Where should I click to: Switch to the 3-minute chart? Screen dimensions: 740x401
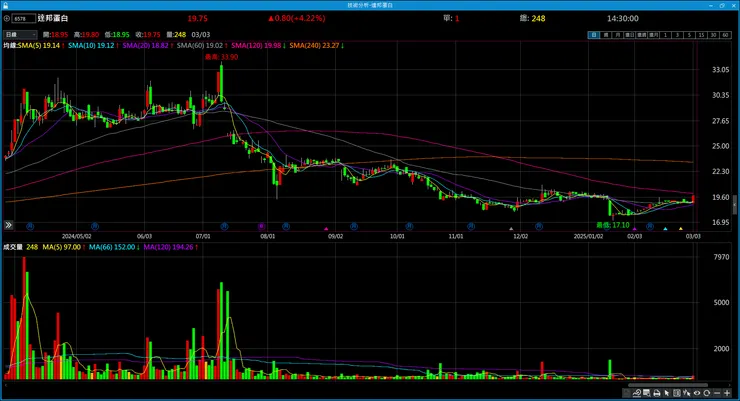point(677,35)
